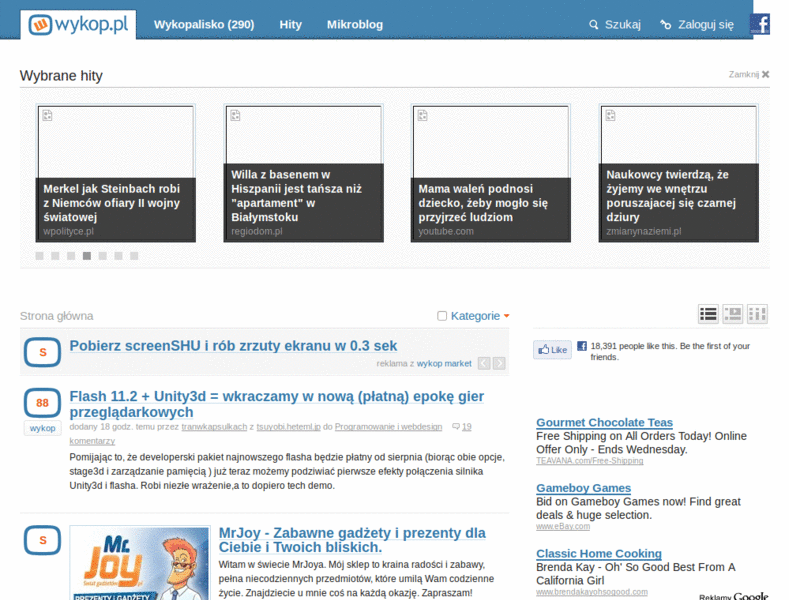The image size is (800, 600).
Task: Open Gourmet Chocolate Teas ad
Action: coord(604,422)
